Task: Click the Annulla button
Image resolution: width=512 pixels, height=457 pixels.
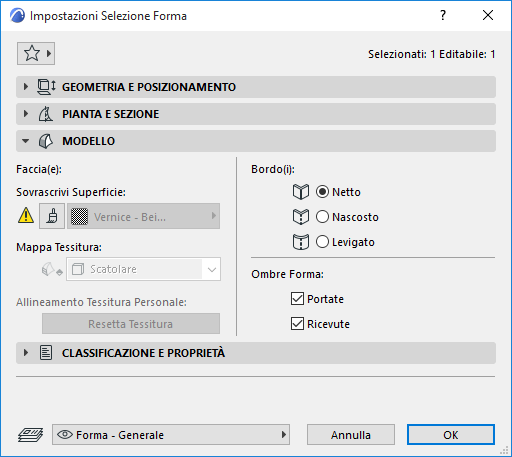Action: click(x=351, y=435)
